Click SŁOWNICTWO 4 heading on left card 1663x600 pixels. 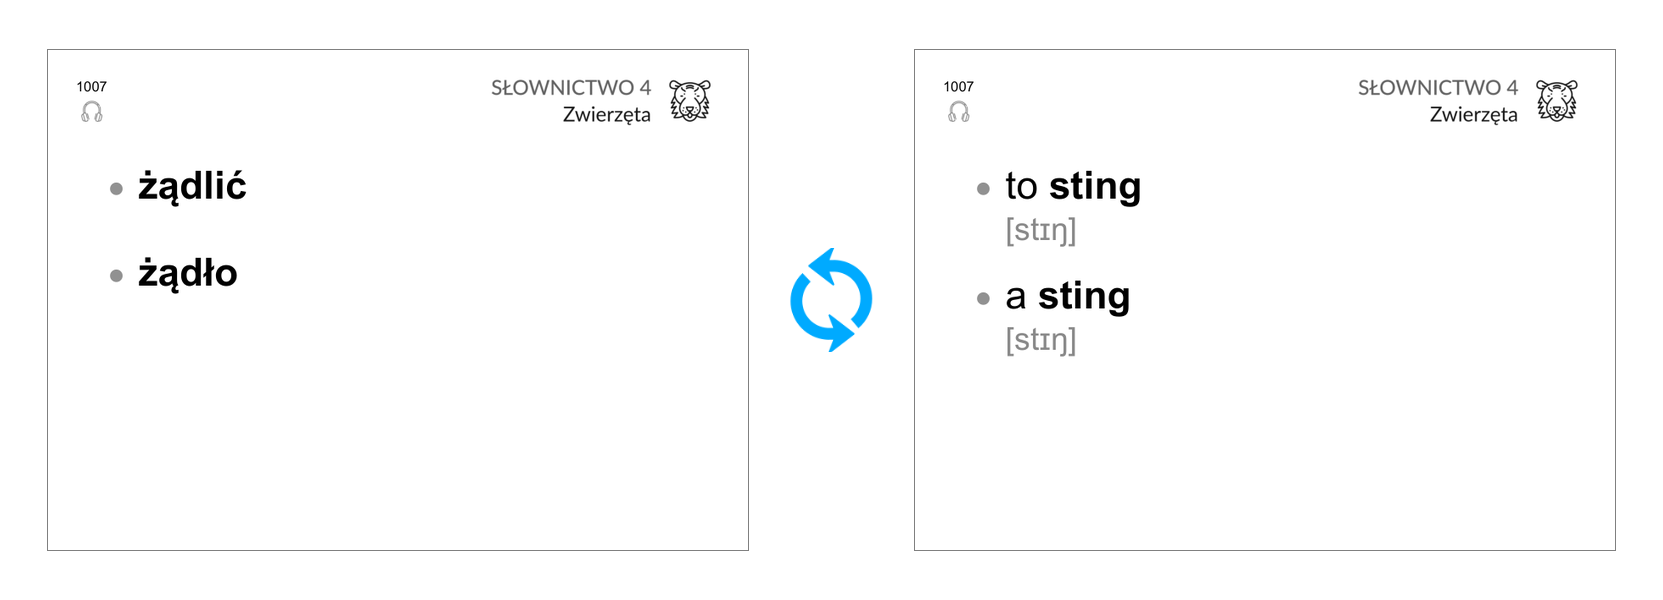571,88
